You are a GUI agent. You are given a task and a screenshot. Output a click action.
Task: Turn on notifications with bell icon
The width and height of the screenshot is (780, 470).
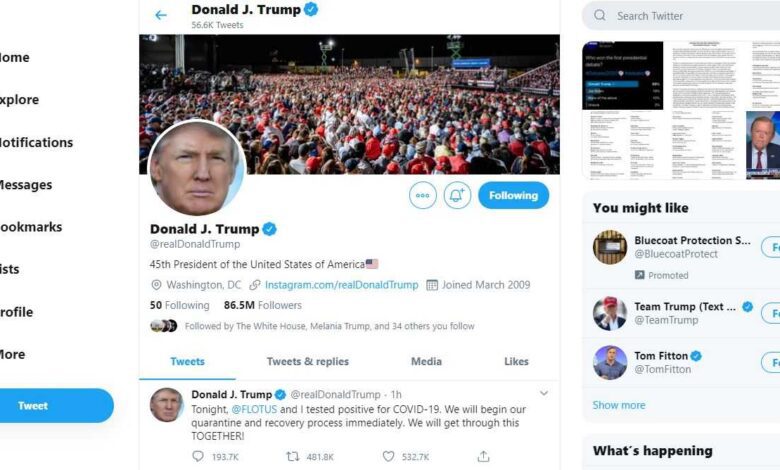click(x=457, y=195)
